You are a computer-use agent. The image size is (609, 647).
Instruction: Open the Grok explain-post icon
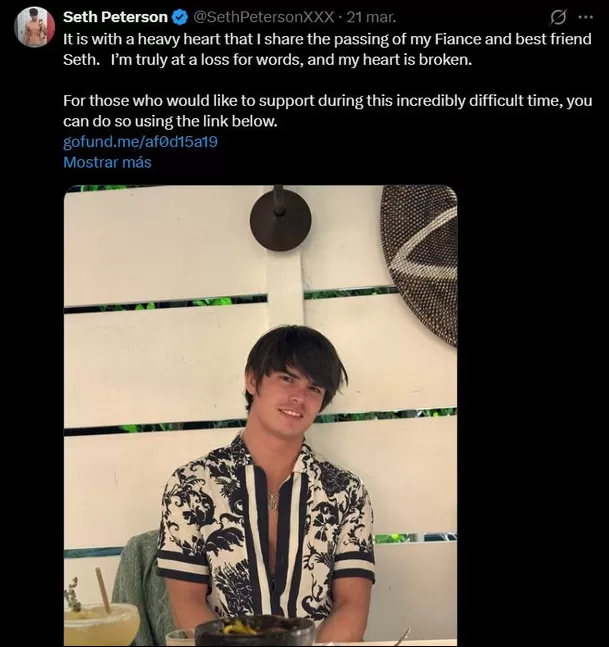[560, 17]
